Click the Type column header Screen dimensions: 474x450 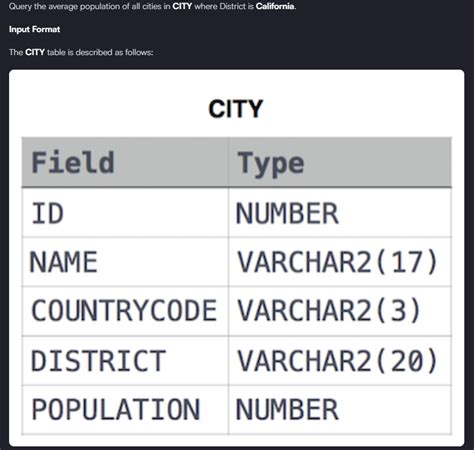click(x=340, y=162)
